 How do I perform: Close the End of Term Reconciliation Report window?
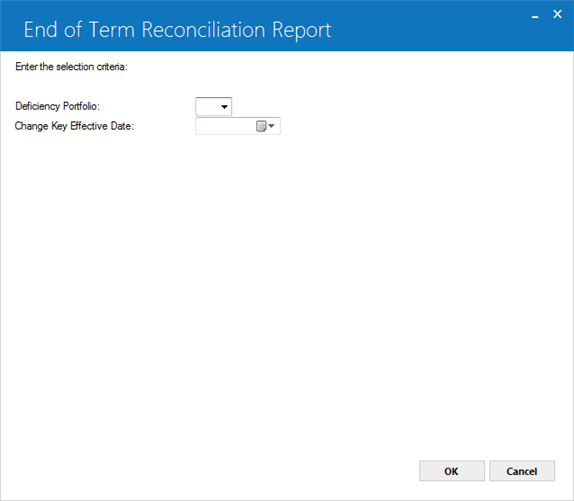pos(557,14)
